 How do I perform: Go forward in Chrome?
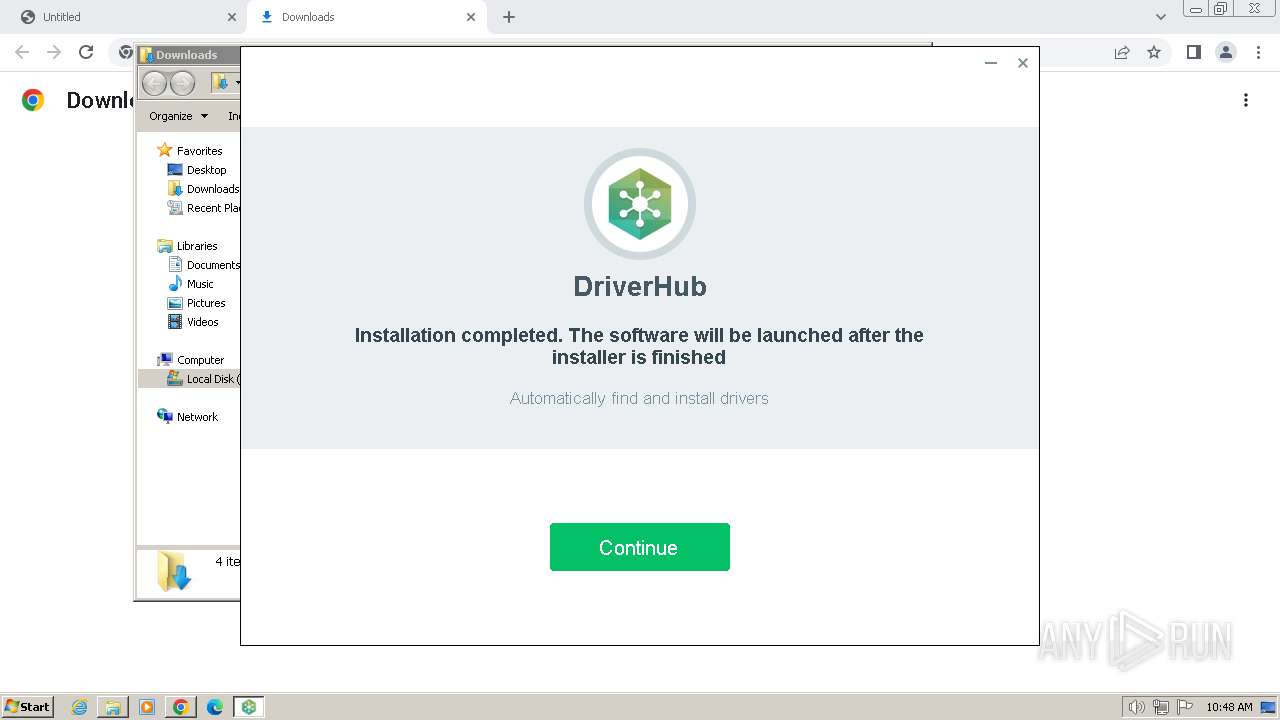pos(54,52)
